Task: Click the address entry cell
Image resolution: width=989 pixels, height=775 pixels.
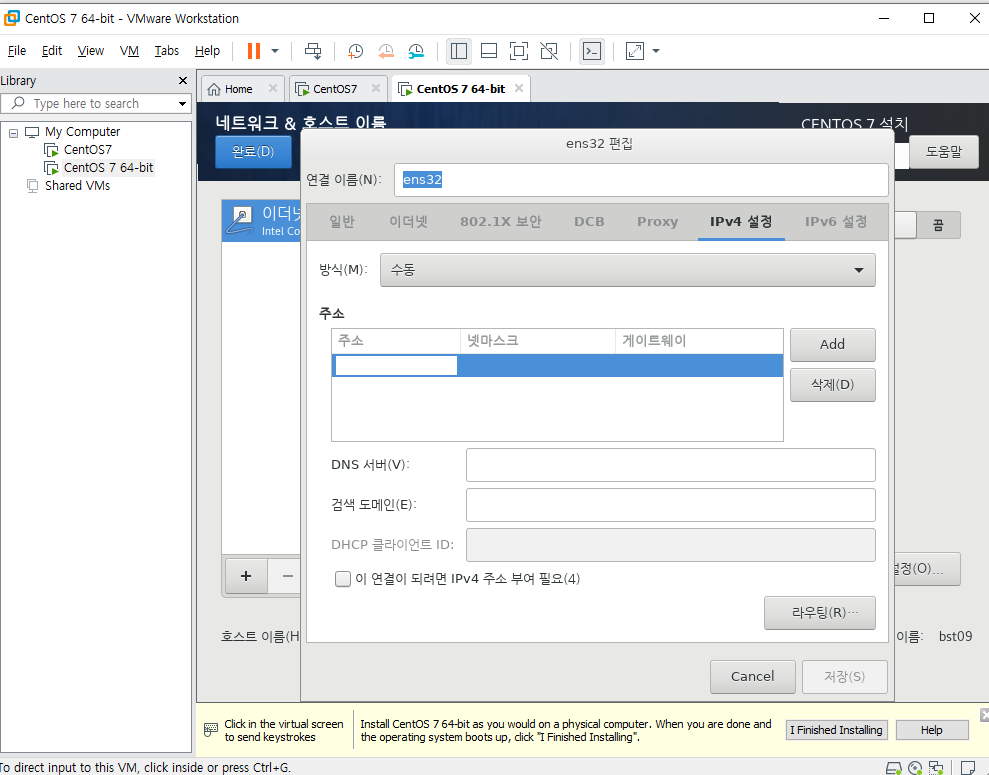Action: pyautogui.click(x=396, y=366)
